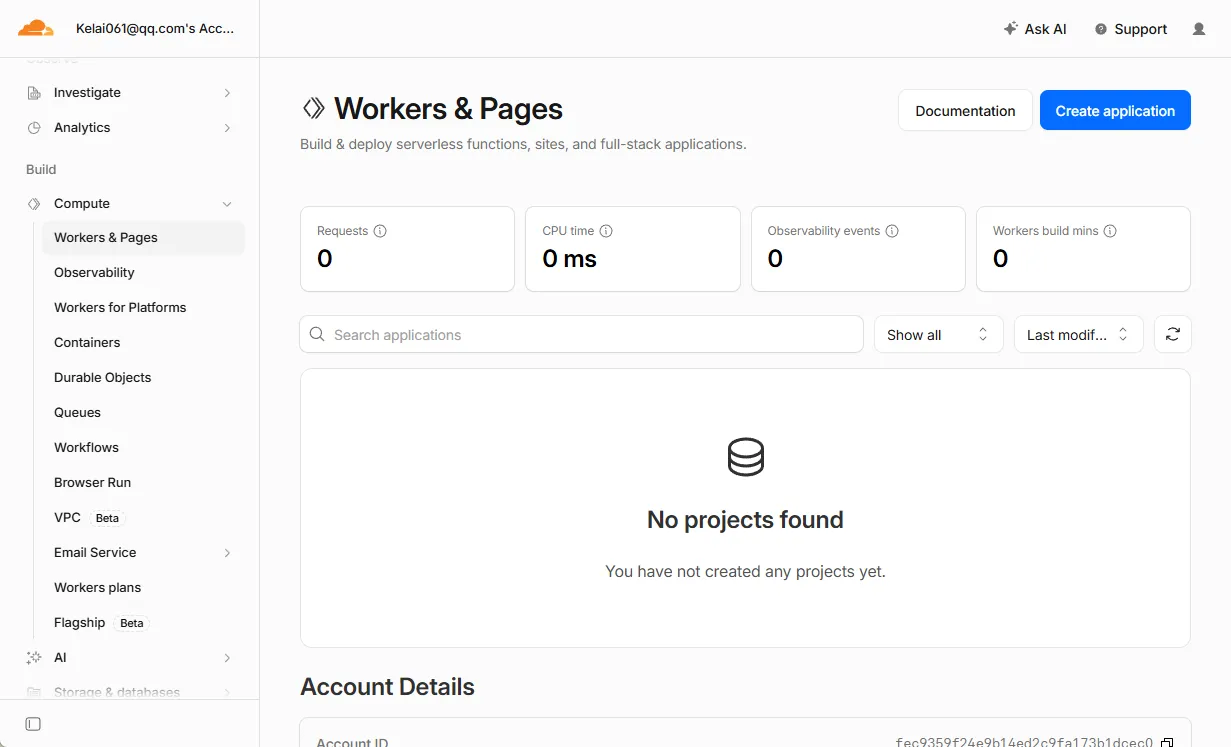Open the Show all filter dropdown

(x=938, y=335)
